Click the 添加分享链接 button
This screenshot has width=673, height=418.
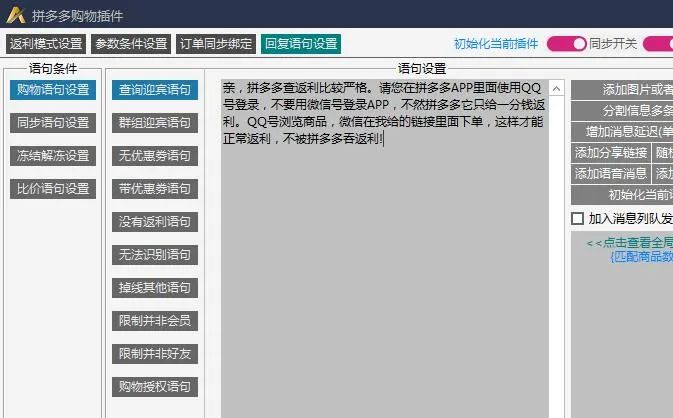click(x=610, y=153)
